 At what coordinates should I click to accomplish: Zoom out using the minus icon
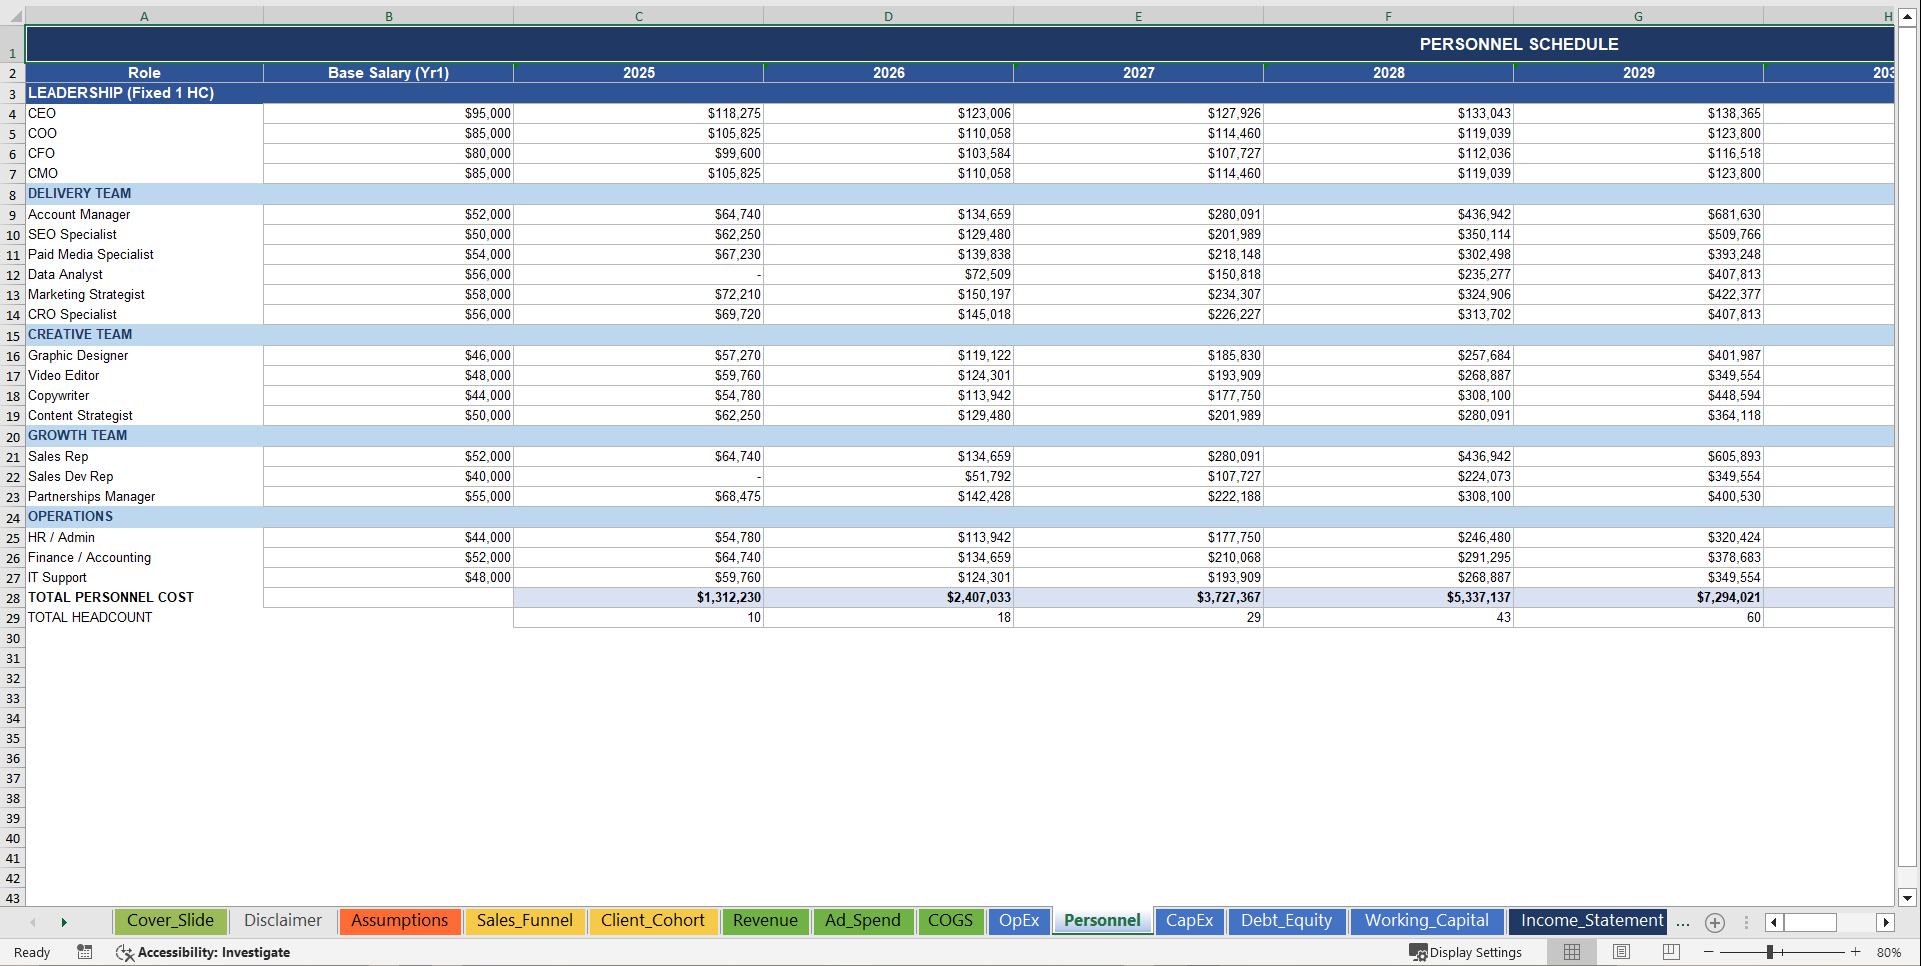coord(1708,952)
